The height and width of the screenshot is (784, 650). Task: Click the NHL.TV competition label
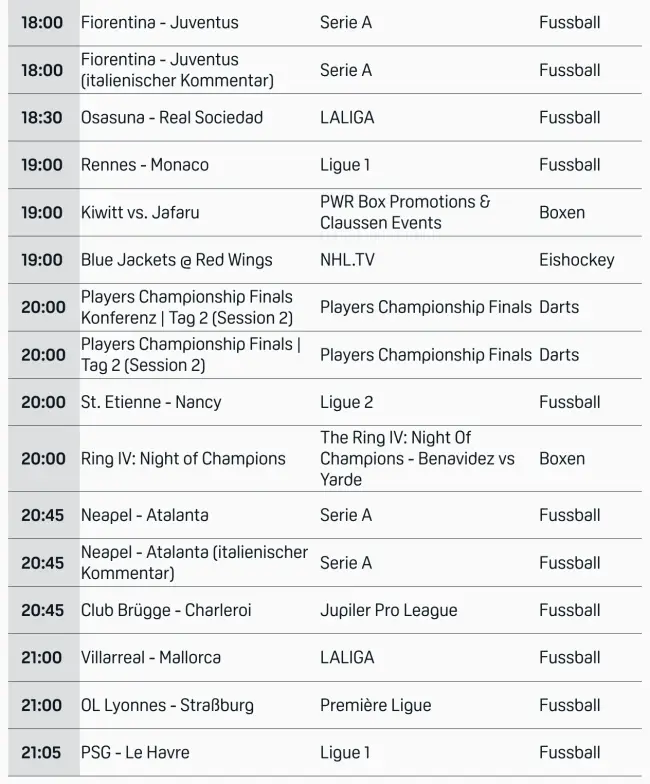(x=347, y=260)
